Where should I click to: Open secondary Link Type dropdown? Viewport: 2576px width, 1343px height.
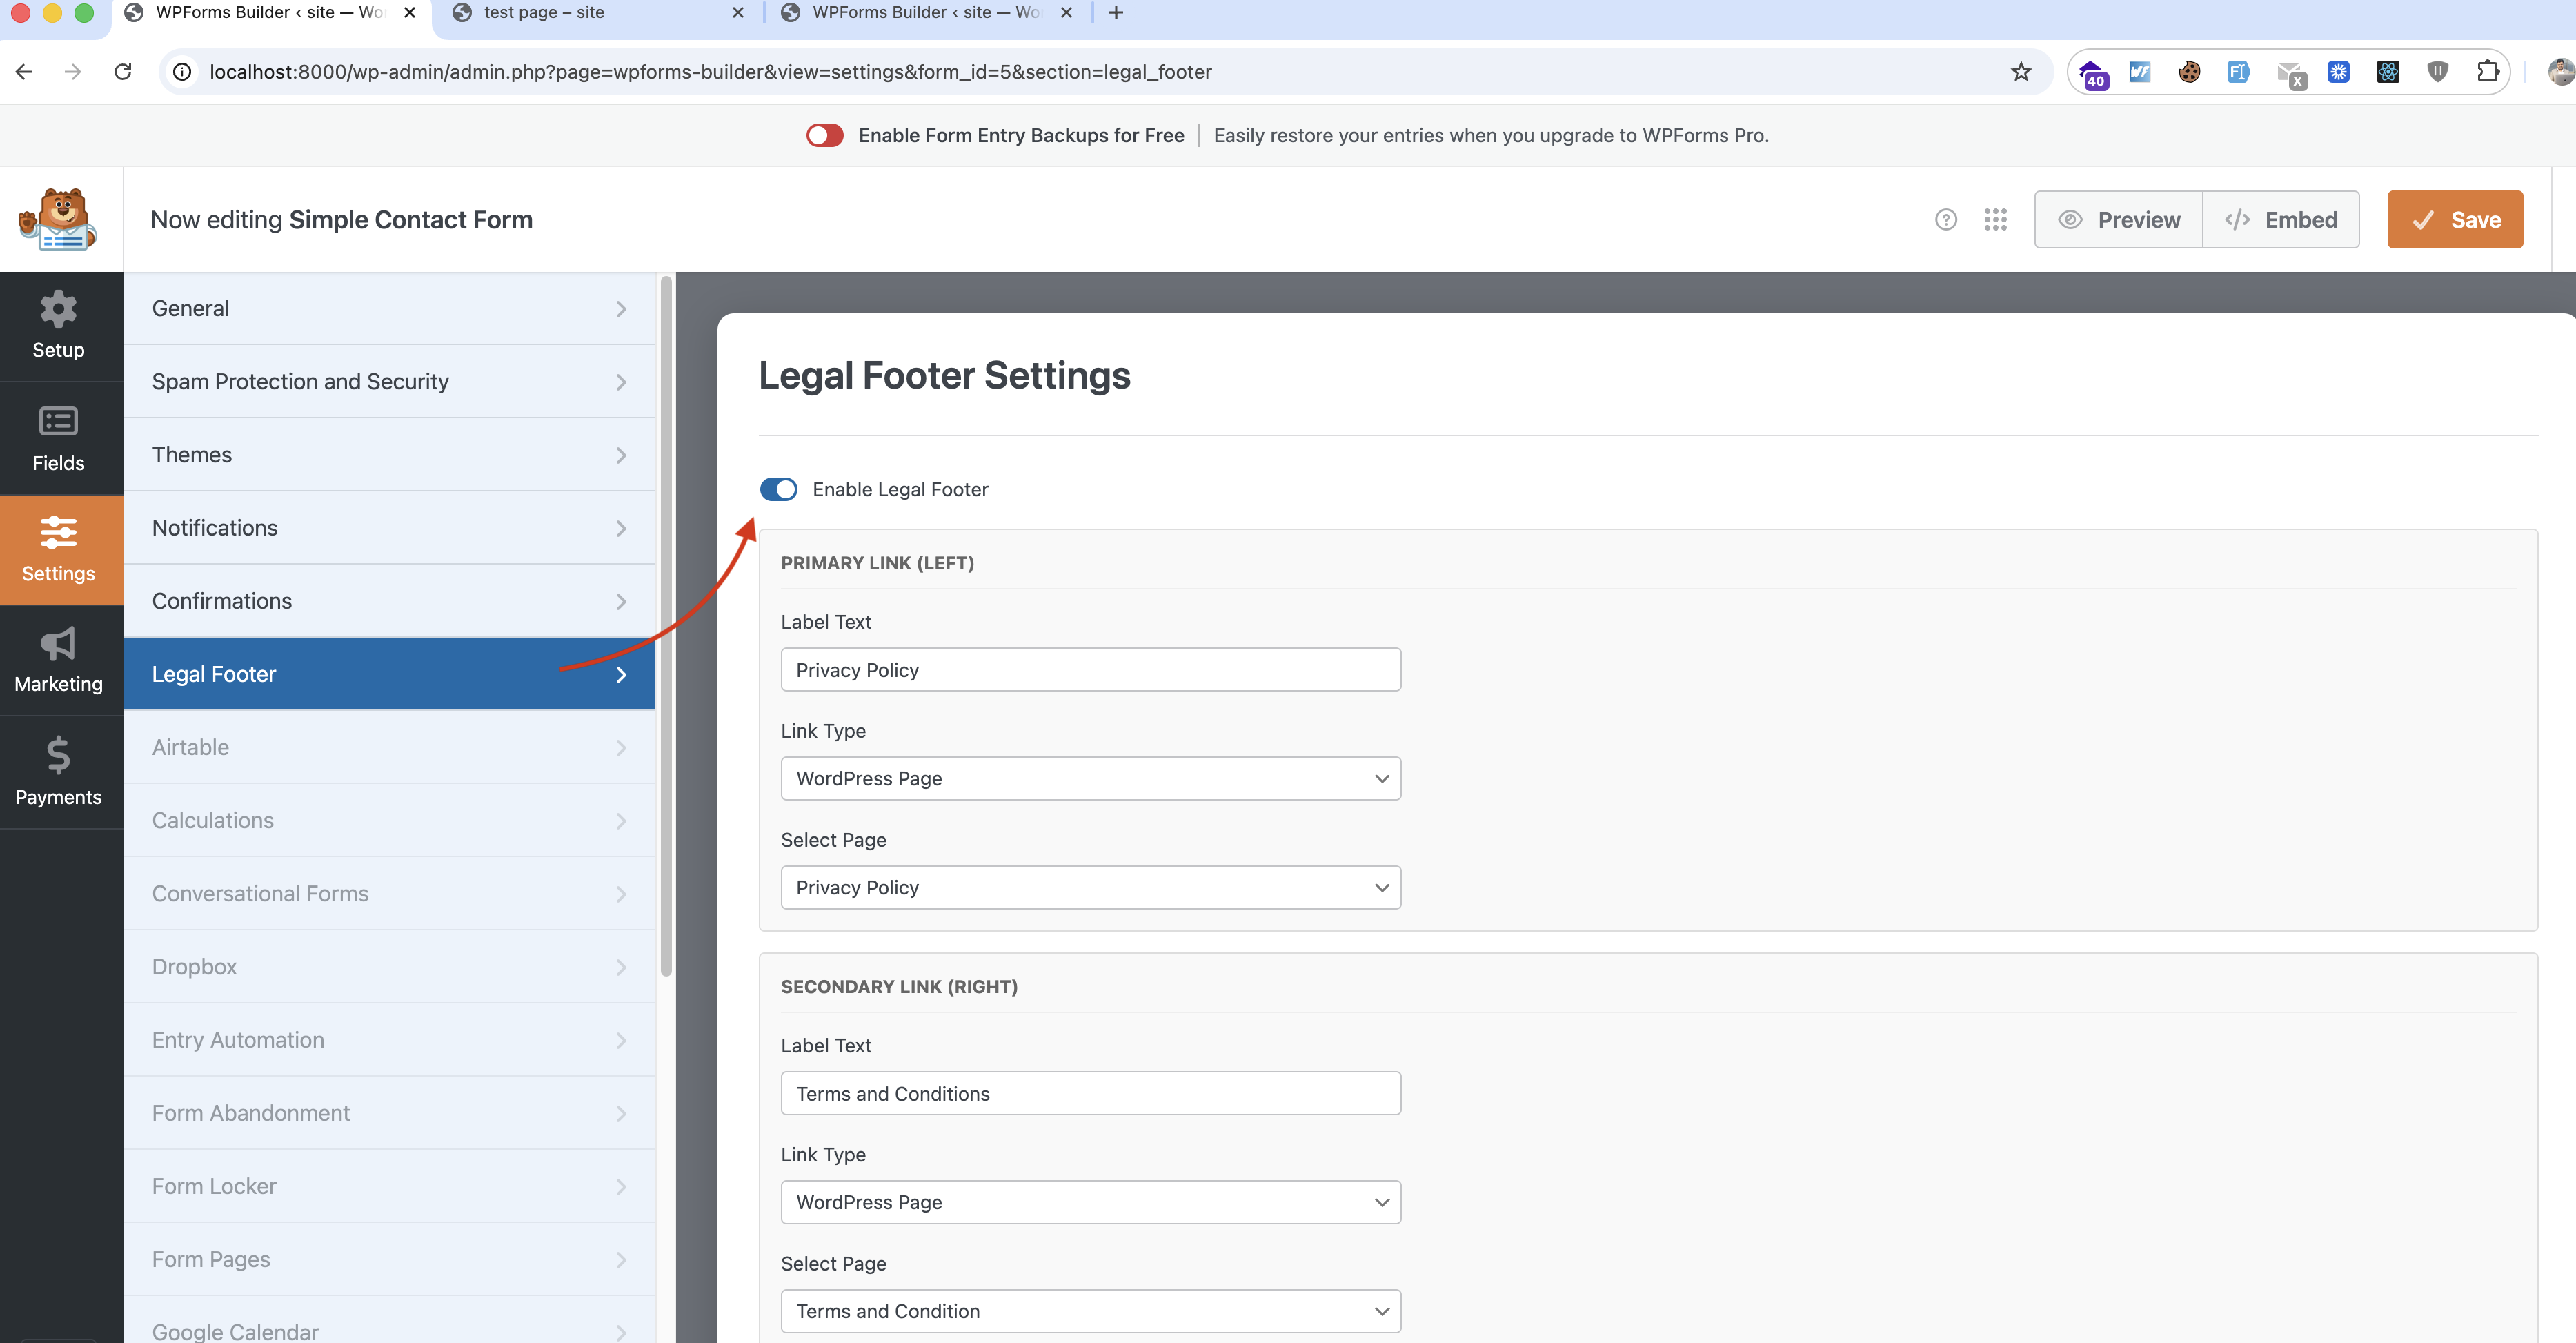1090,1202
